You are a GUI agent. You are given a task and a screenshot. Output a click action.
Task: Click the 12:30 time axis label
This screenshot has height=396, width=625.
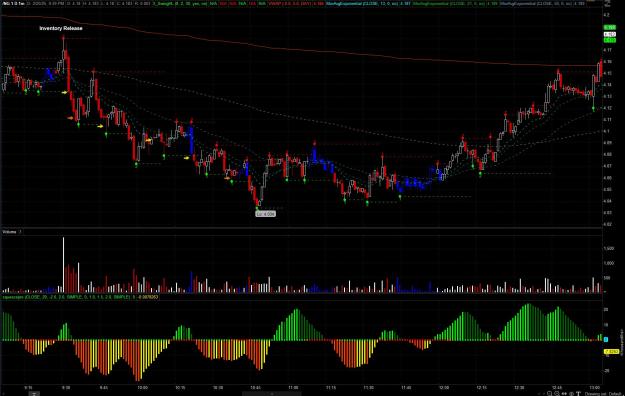[519, 388]
